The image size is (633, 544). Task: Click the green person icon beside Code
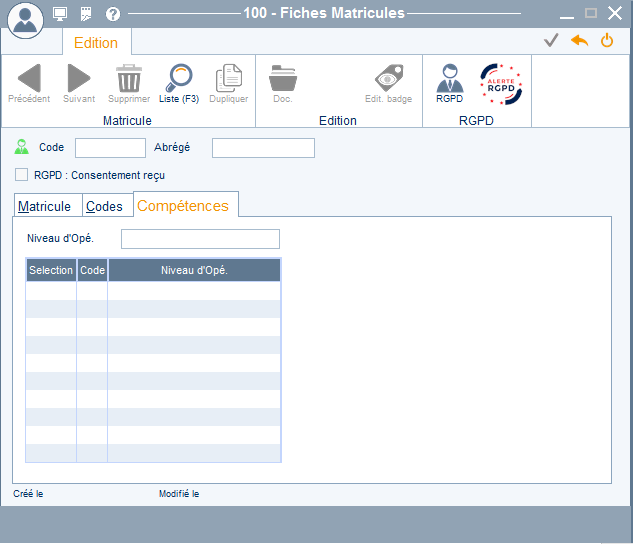(21, 147)
